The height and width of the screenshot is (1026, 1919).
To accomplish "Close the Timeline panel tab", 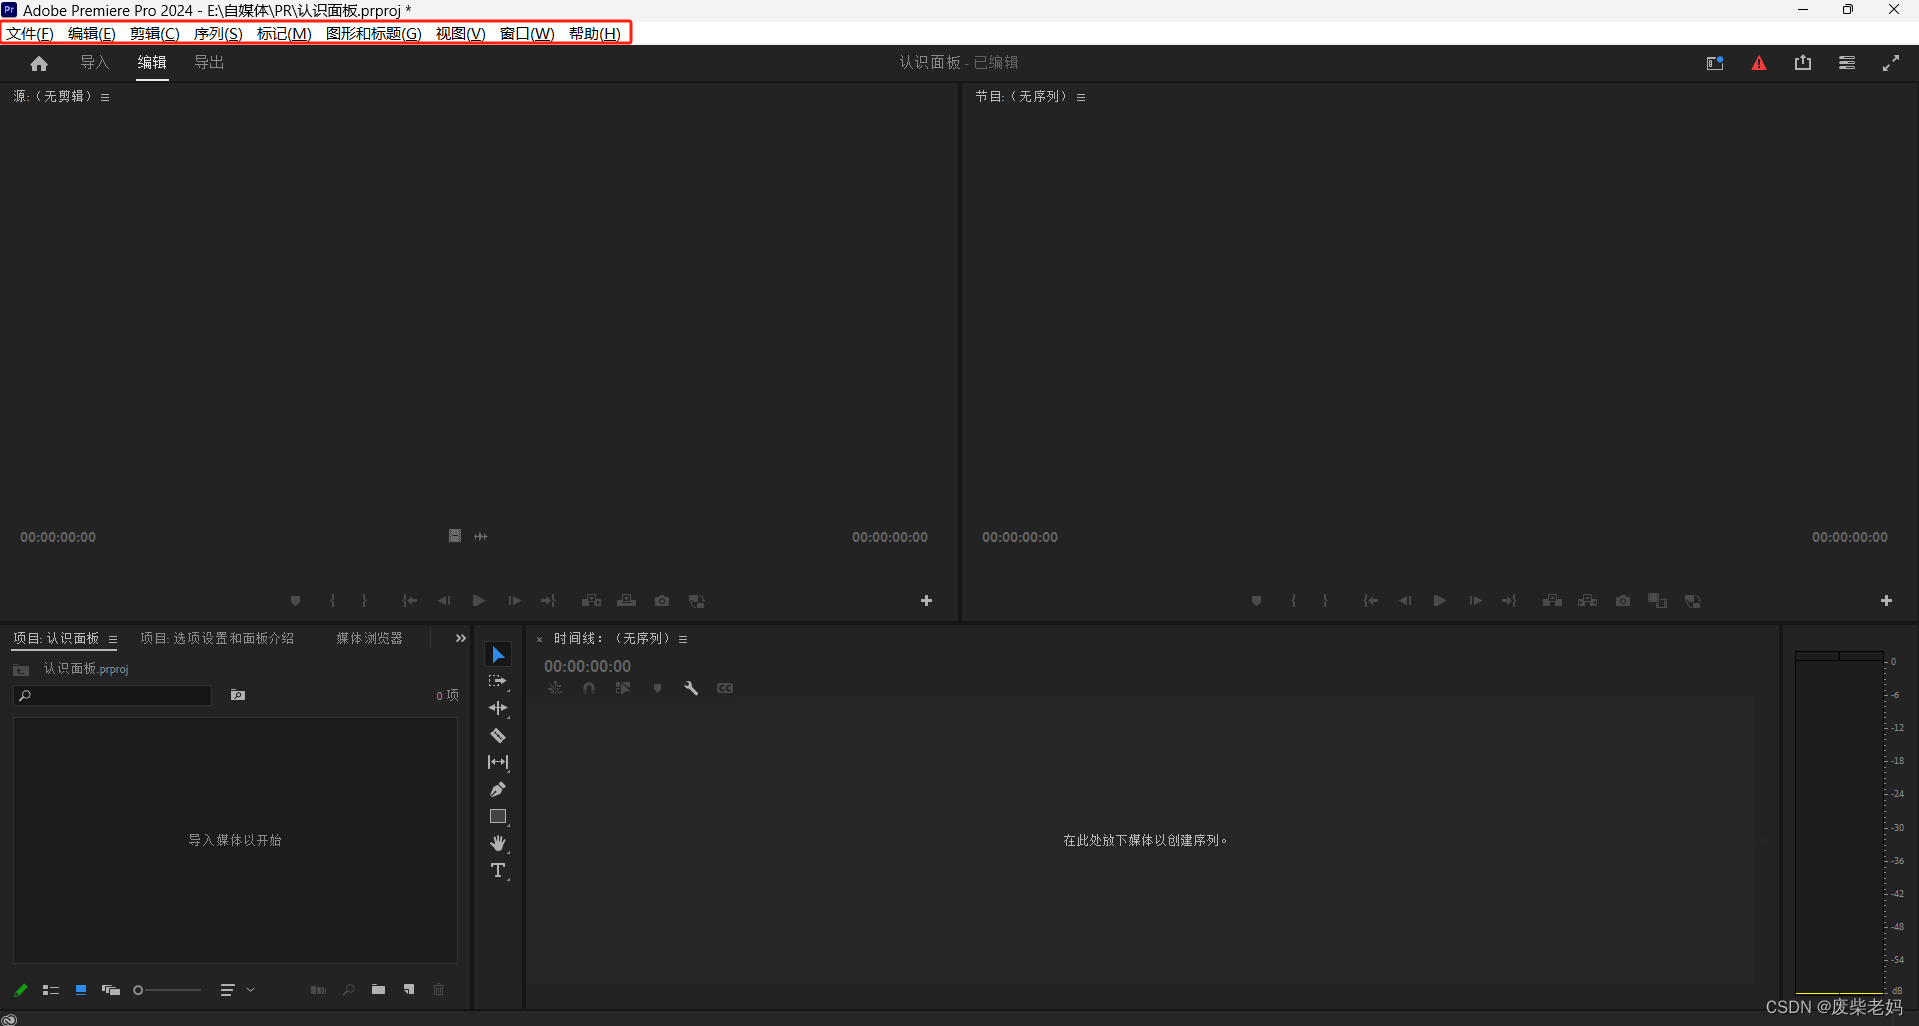I will point(540,639).
